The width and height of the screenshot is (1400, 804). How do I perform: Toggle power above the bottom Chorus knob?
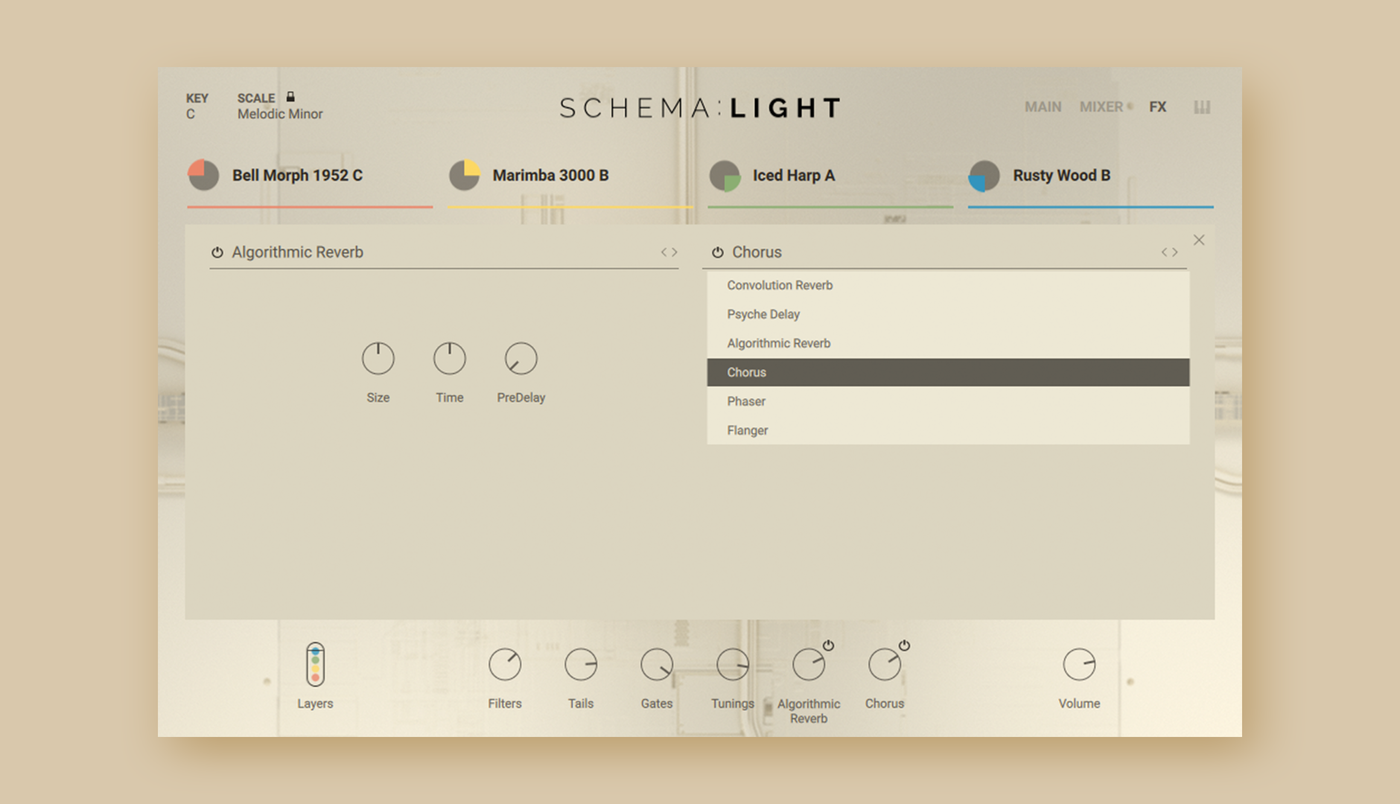click(x=904, y=645)
